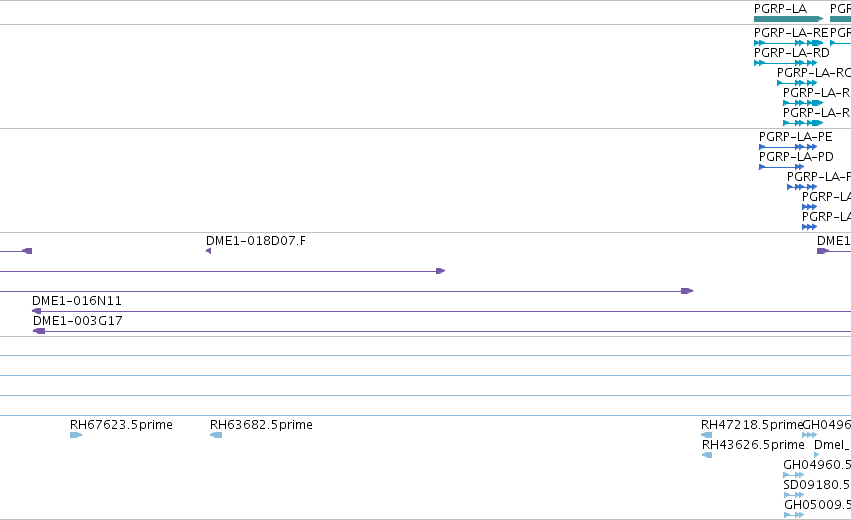Select the DME1-016N11 BAC feature
Viewport: 851px width, 520px height.
[x=441, y=312]
